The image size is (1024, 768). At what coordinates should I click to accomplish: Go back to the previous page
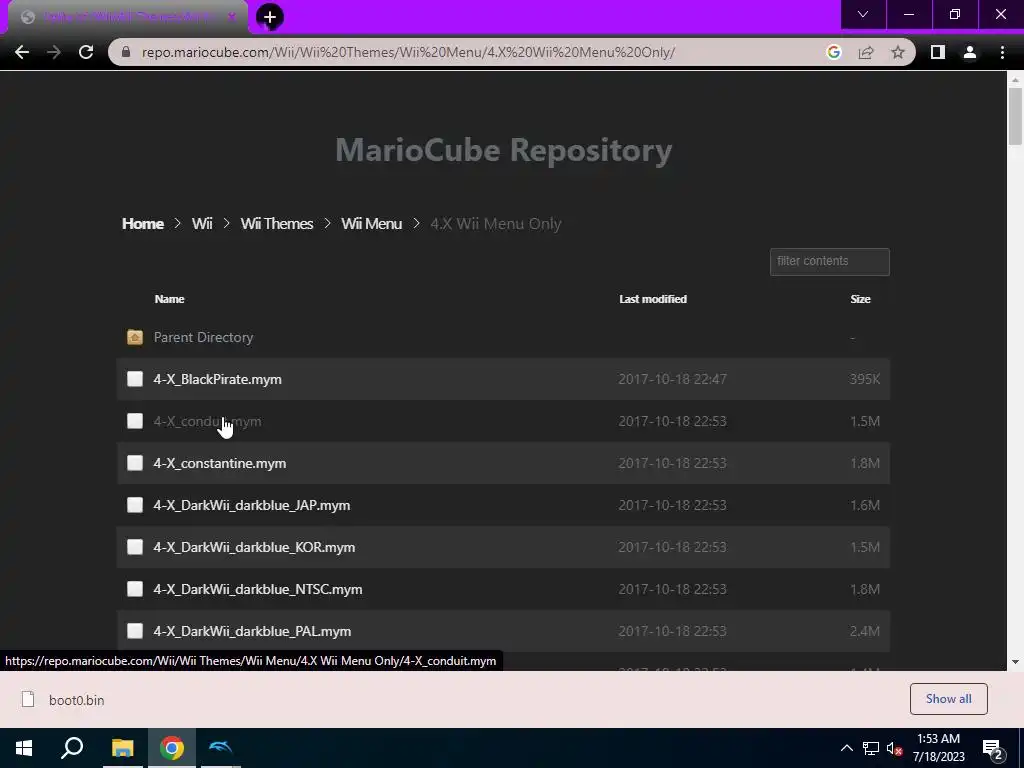pyautogui.click(x=22, y=52)
